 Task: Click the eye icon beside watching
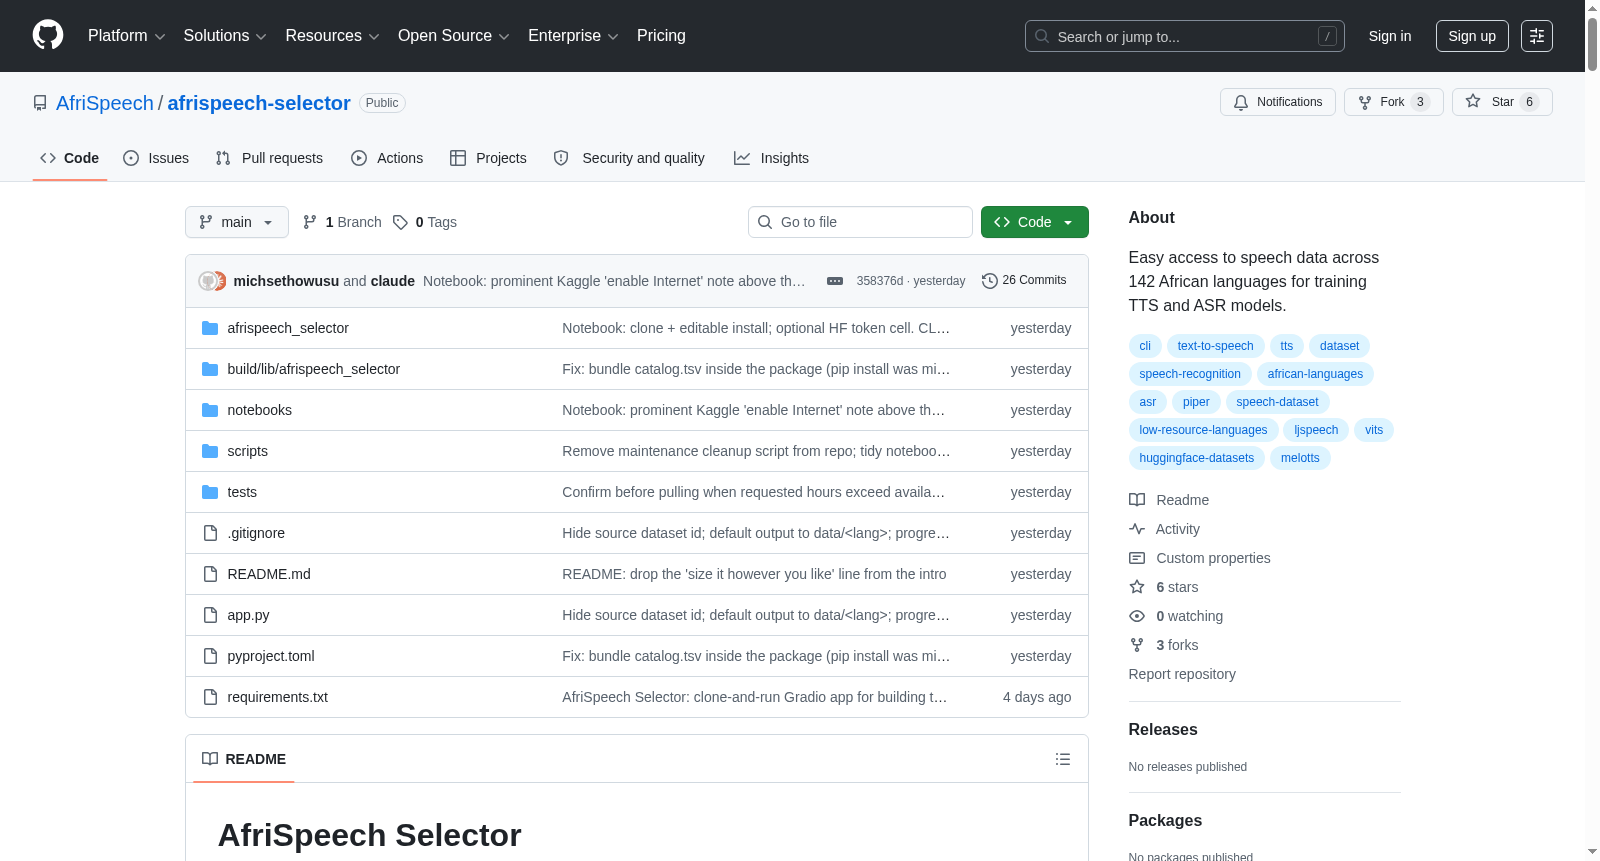(x=1137, y=616)
